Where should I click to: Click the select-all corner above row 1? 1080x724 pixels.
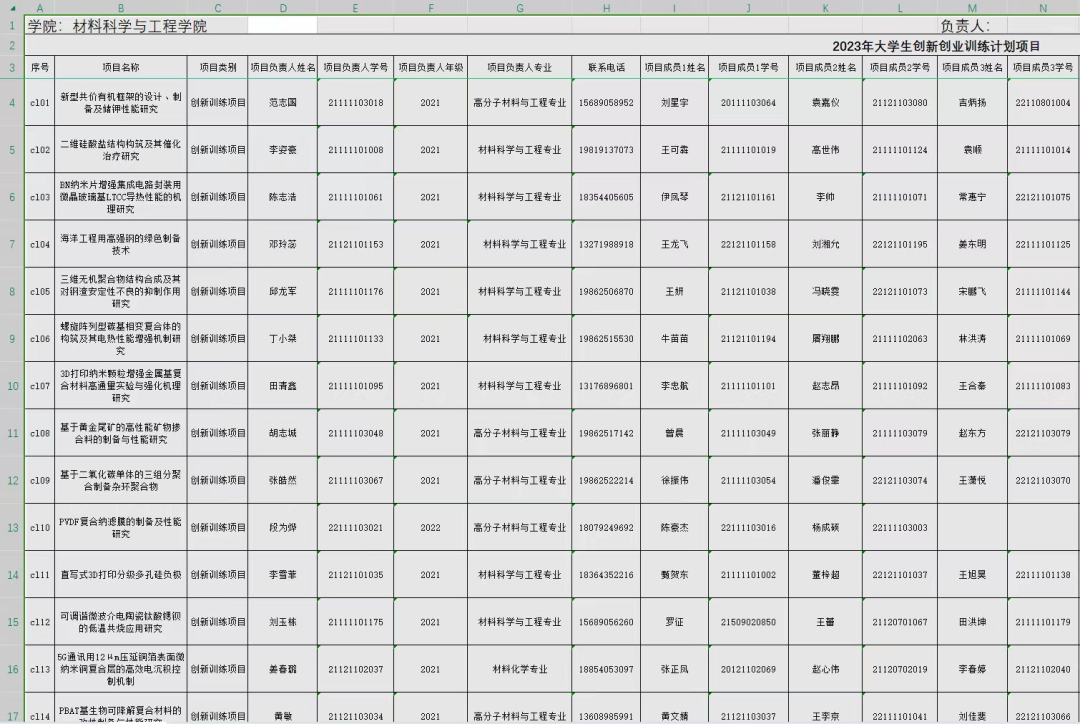pyautogui.click(x=11, y=8)
